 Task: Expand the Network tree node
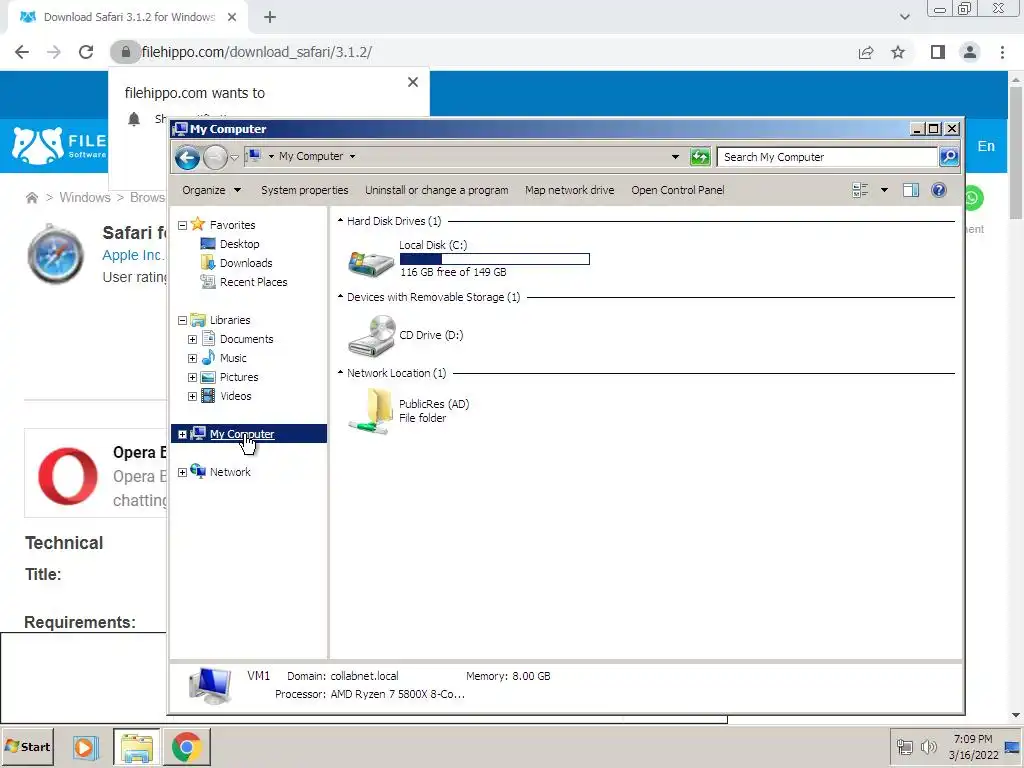[x=182, y=472]
